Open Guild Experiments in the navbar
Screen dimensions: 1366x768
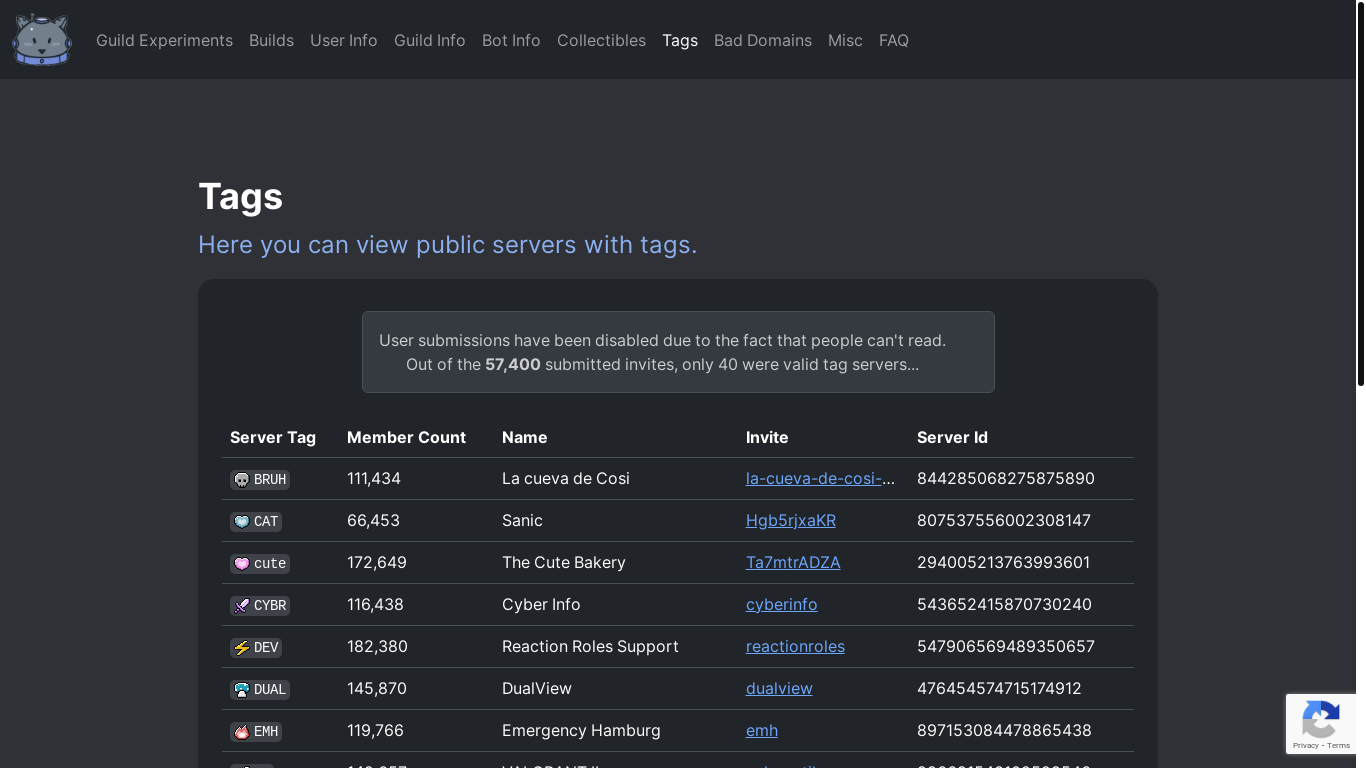pyautogui.click(x=164, y=40)
